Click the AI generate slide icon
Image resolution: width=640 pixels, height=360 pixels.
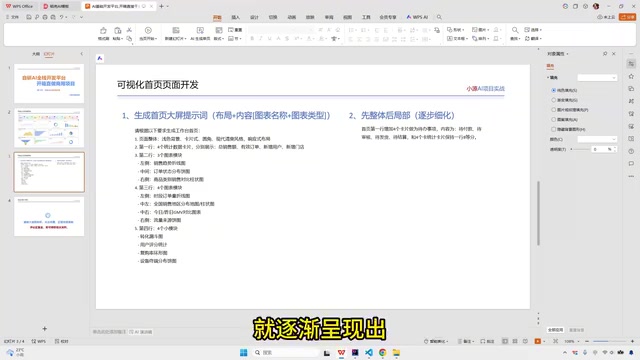pos(200,30)
